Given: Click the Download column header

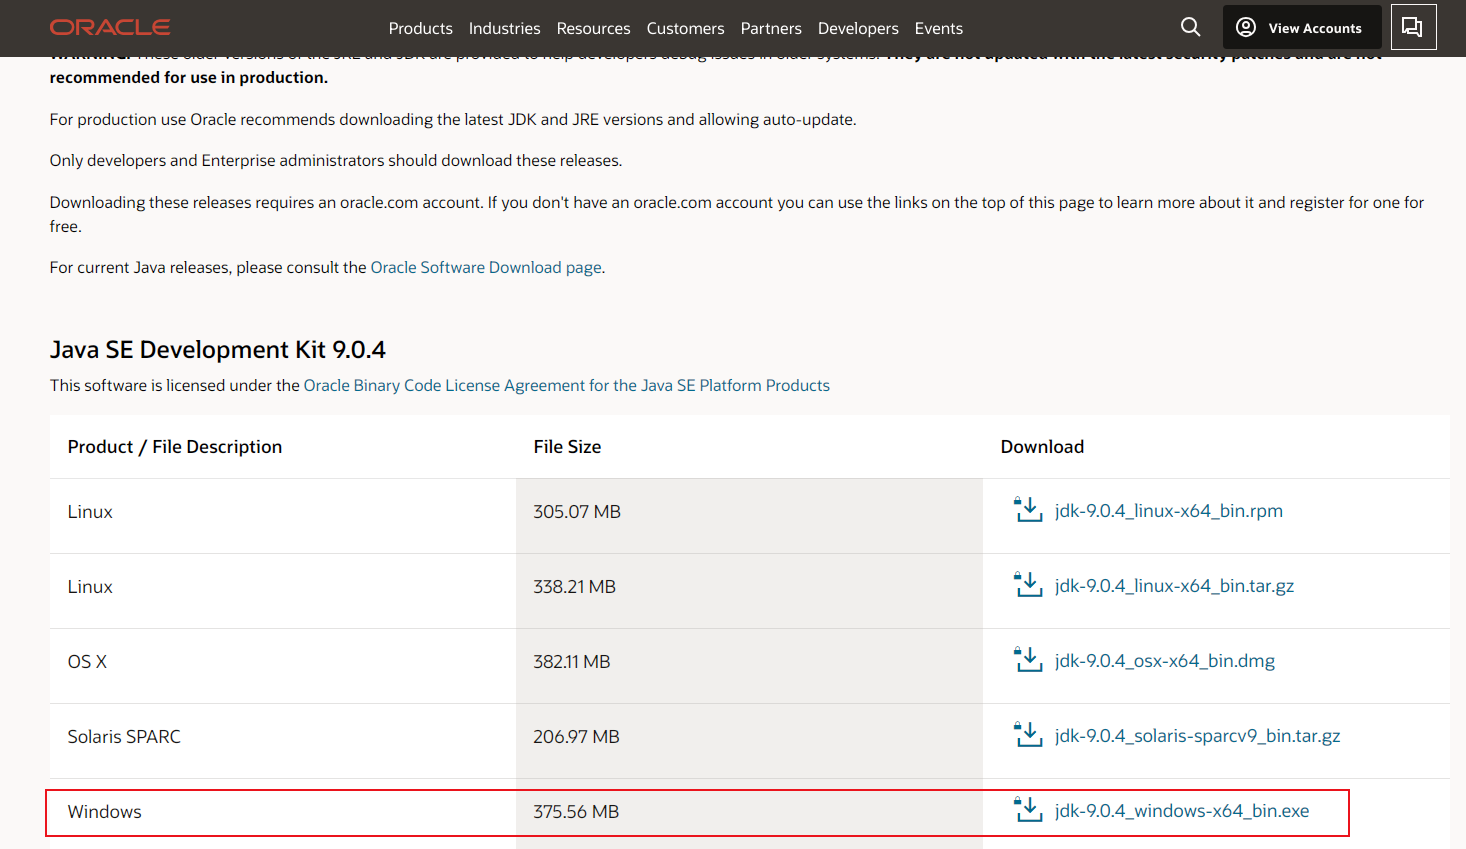Looking at the screenshot, I should pos(1042,447).
